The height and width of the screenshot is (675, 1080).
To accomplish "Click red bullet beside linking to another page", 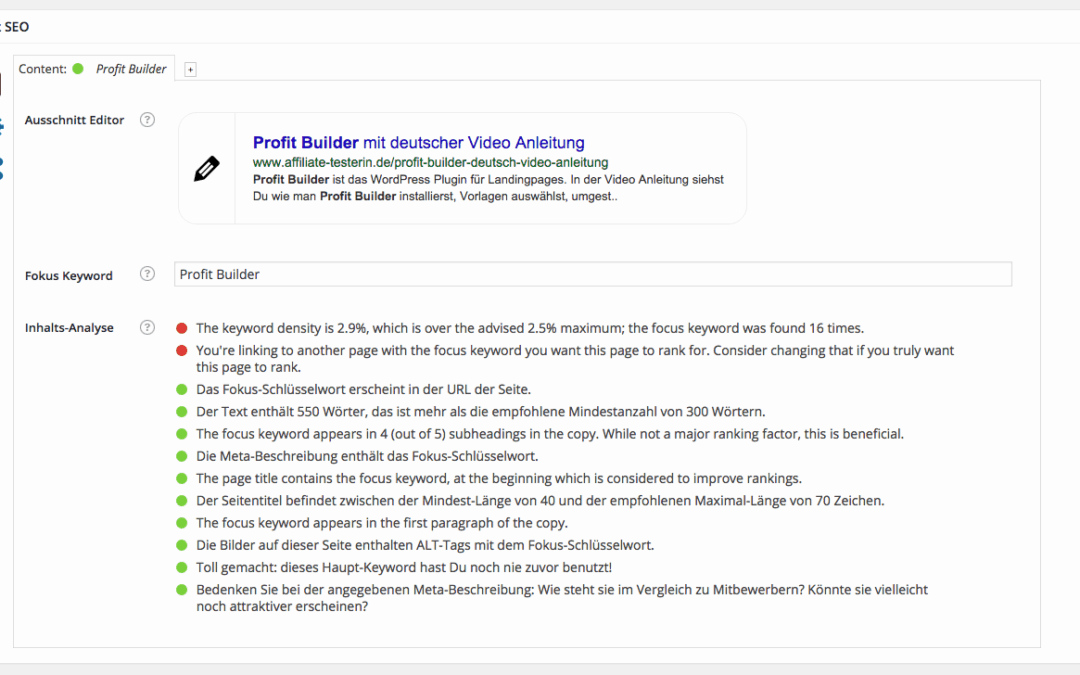I will 182,351.
